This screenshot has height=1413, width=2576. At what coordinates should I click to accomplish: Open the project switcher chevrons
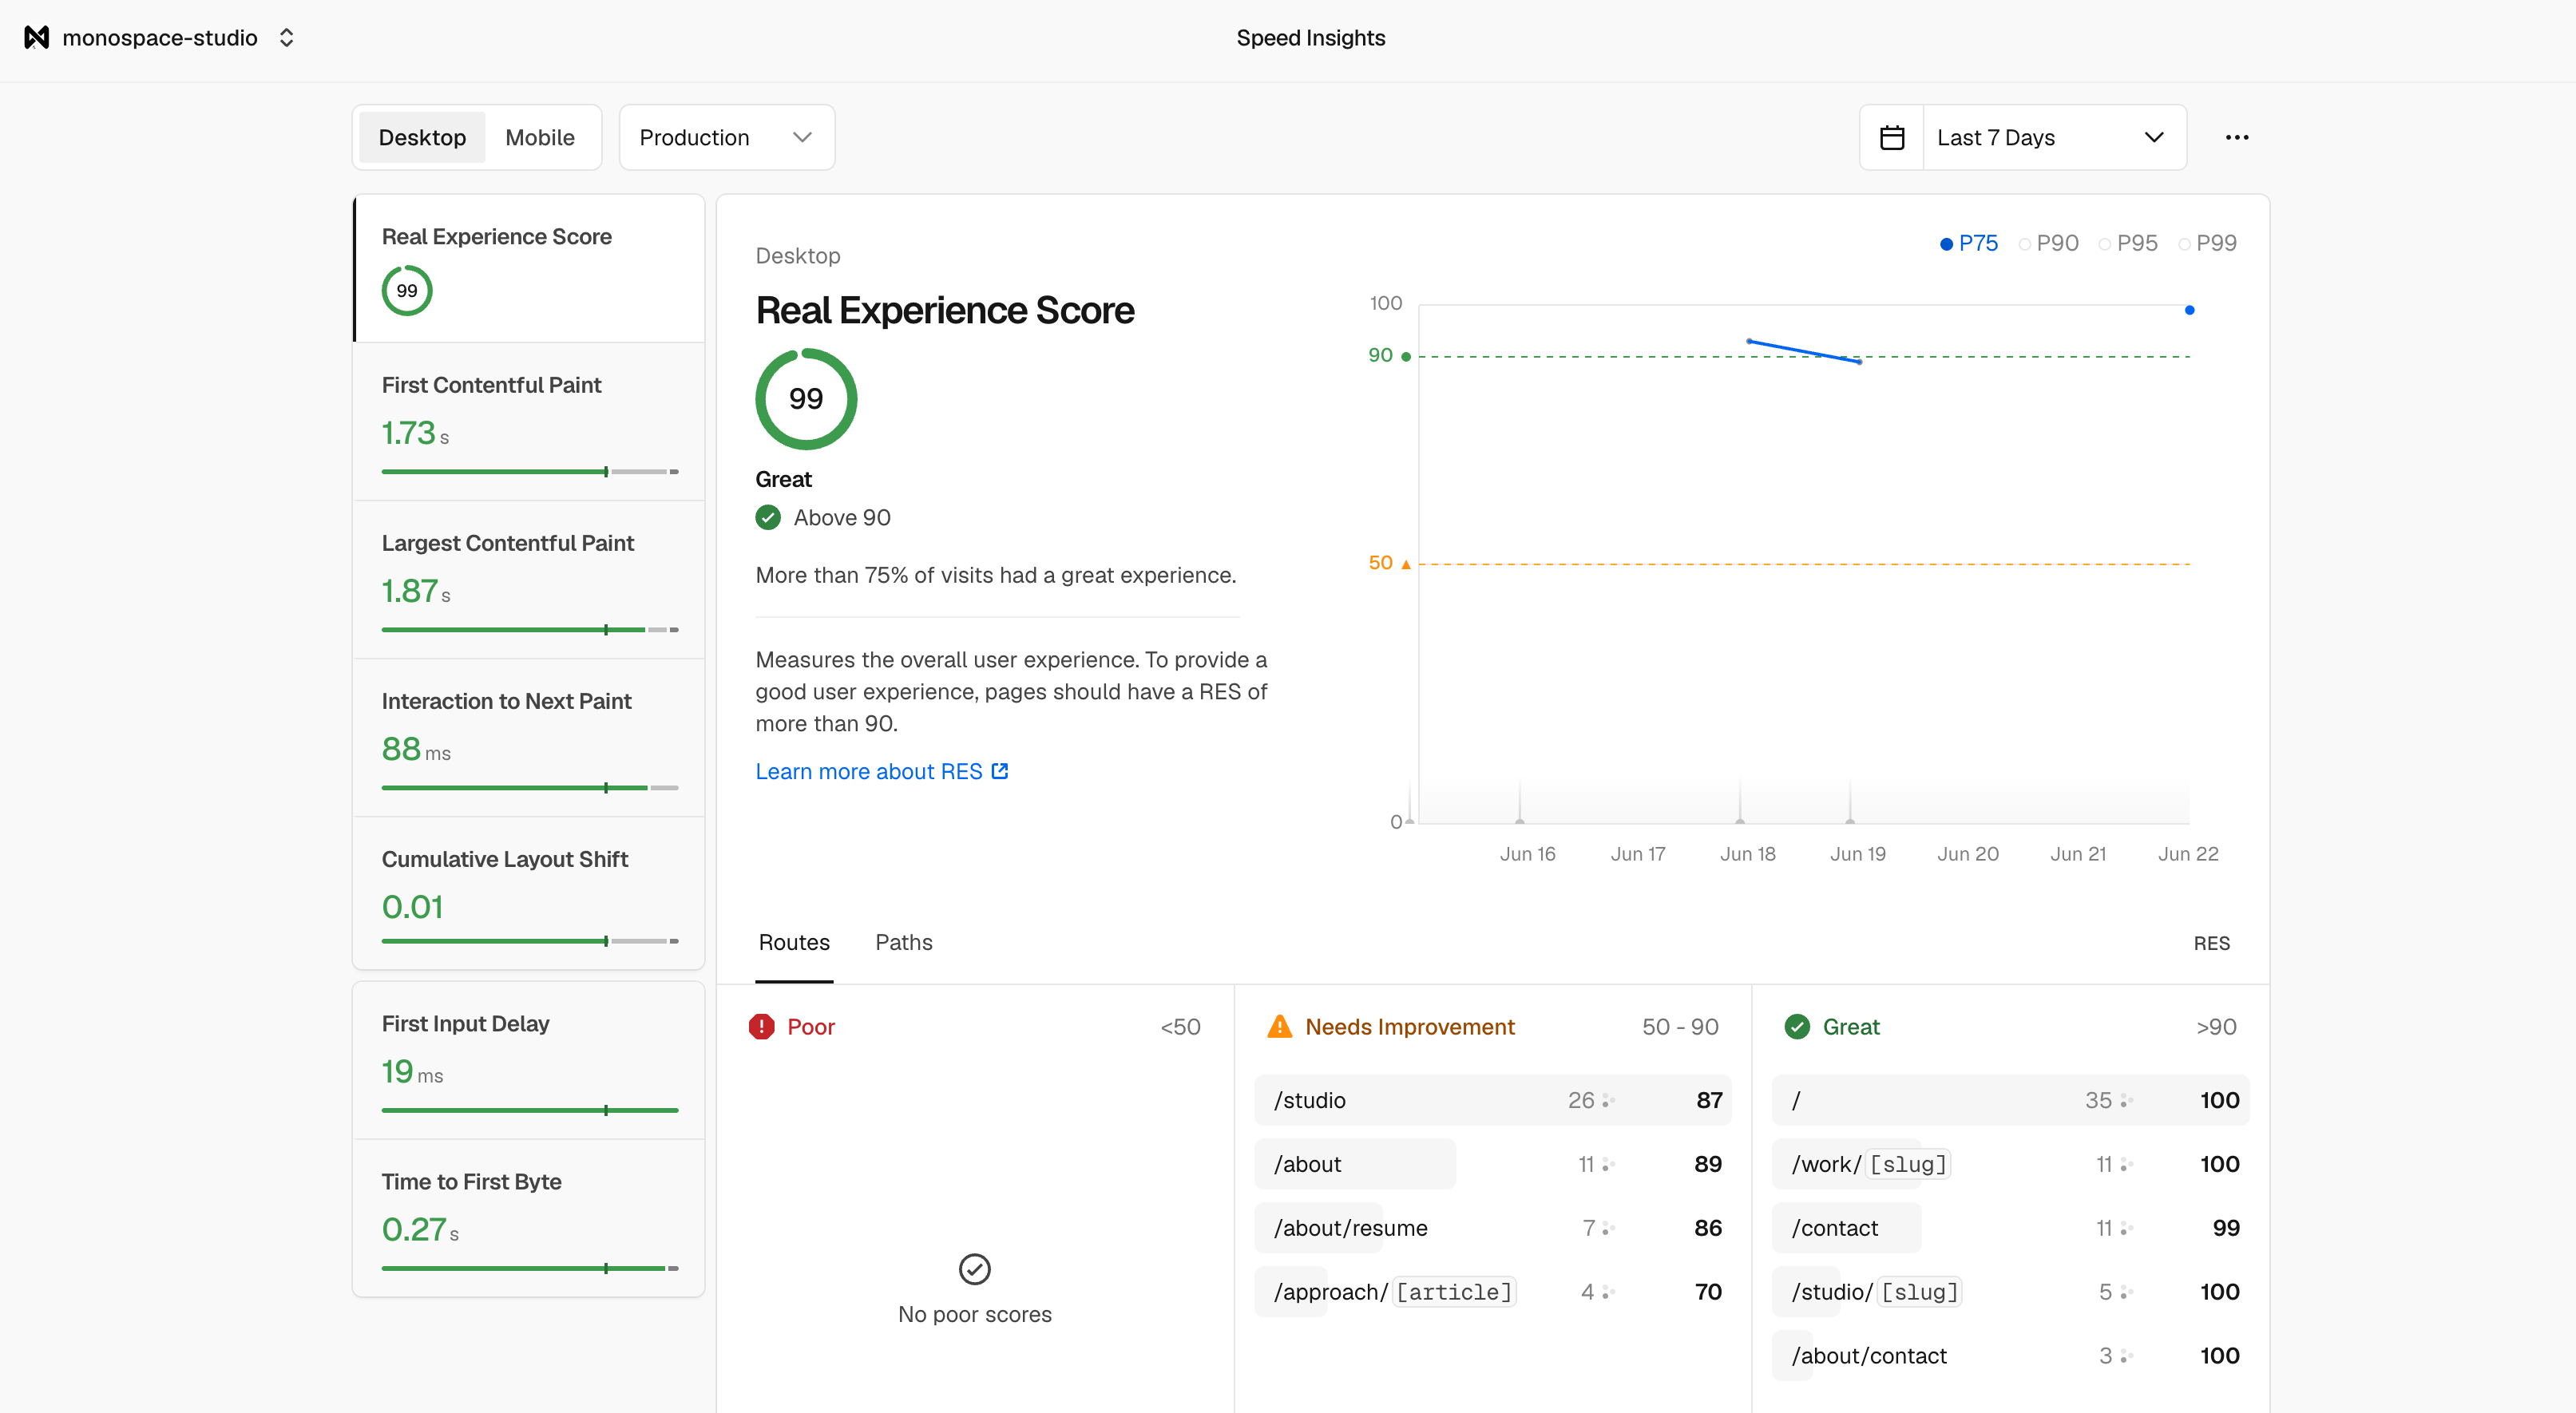pos(286,38)
